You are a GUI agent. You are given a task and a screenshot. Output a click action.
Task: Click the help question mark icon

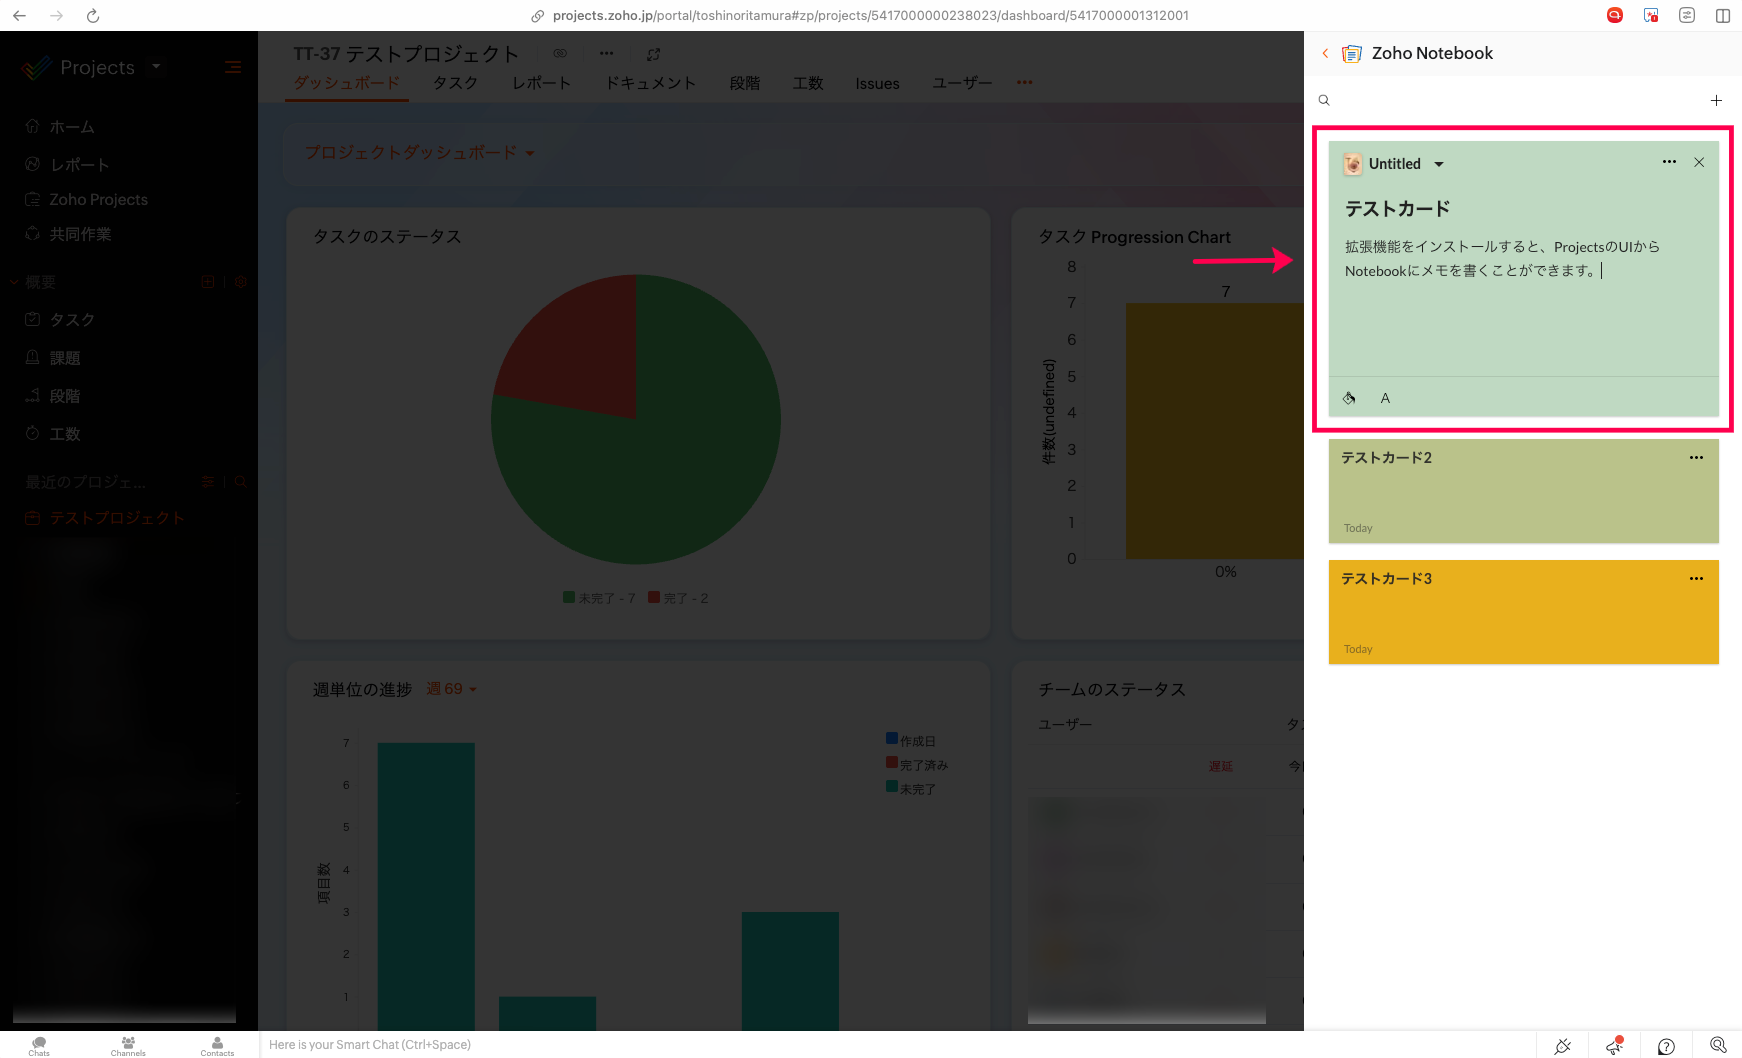(1666, 1046)
